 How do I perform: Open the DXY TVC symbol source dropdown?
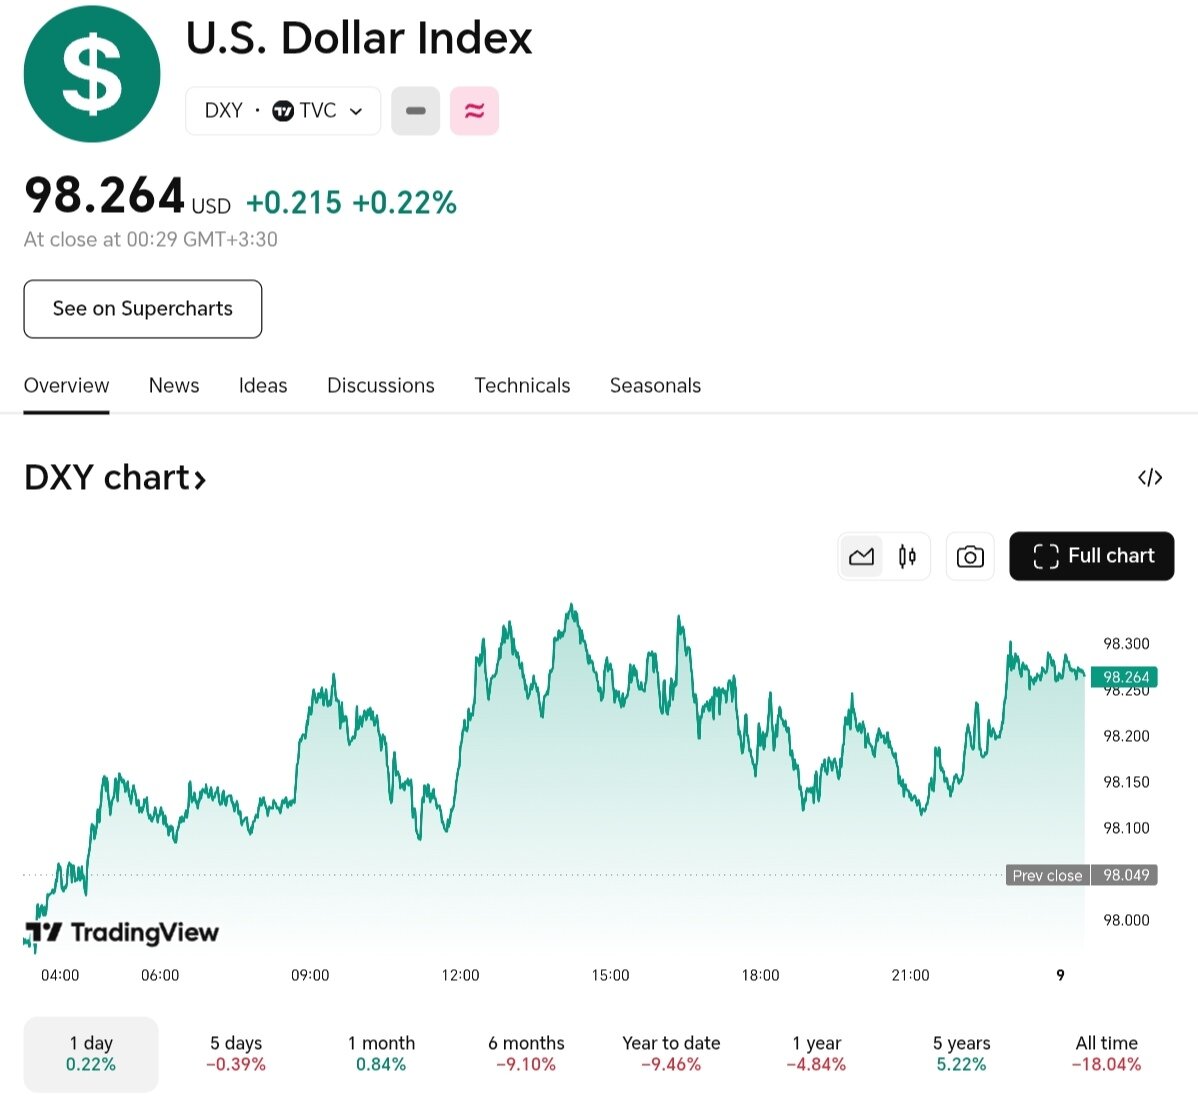(283, 111)
